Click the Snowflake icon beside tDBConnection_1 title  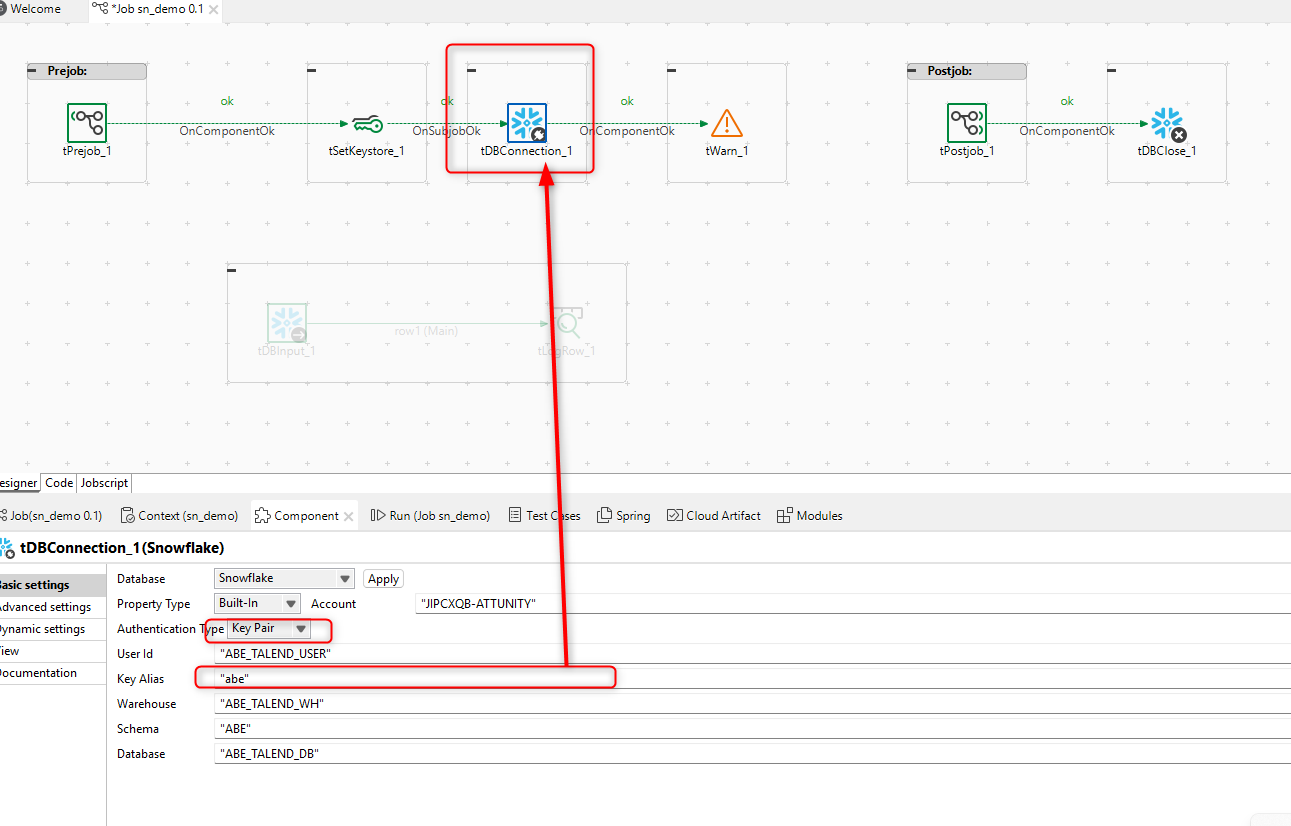click(9, 547)
